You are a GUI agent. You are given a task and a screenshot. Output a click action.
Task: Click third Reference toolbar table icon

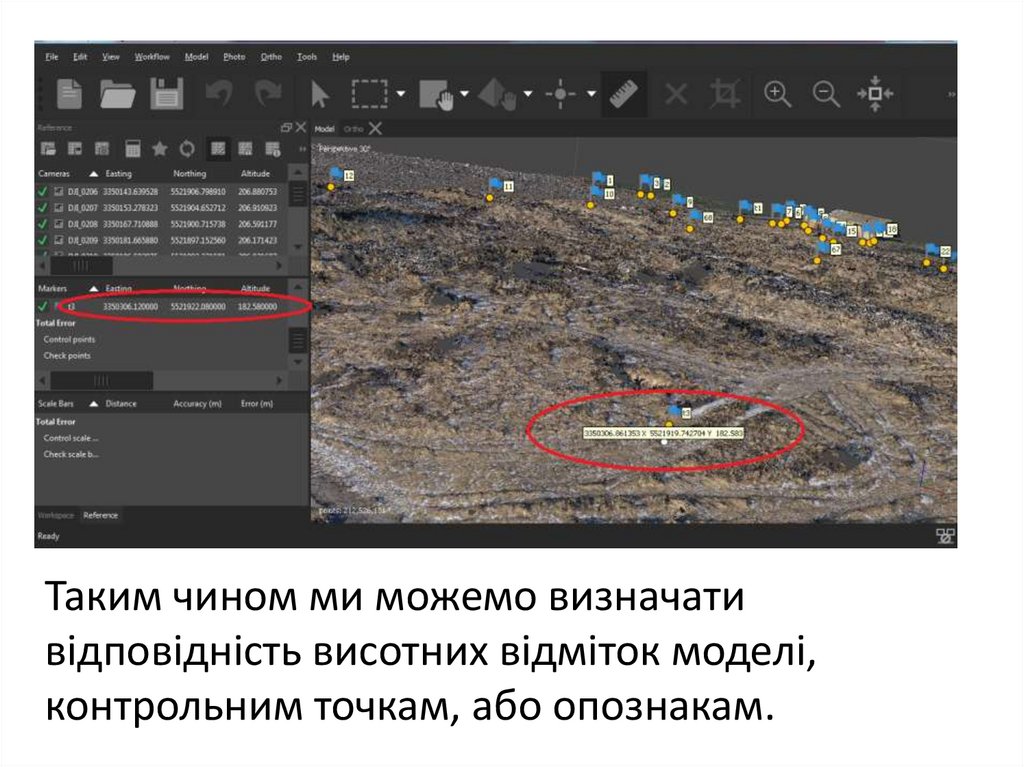(x=102, y=149)
